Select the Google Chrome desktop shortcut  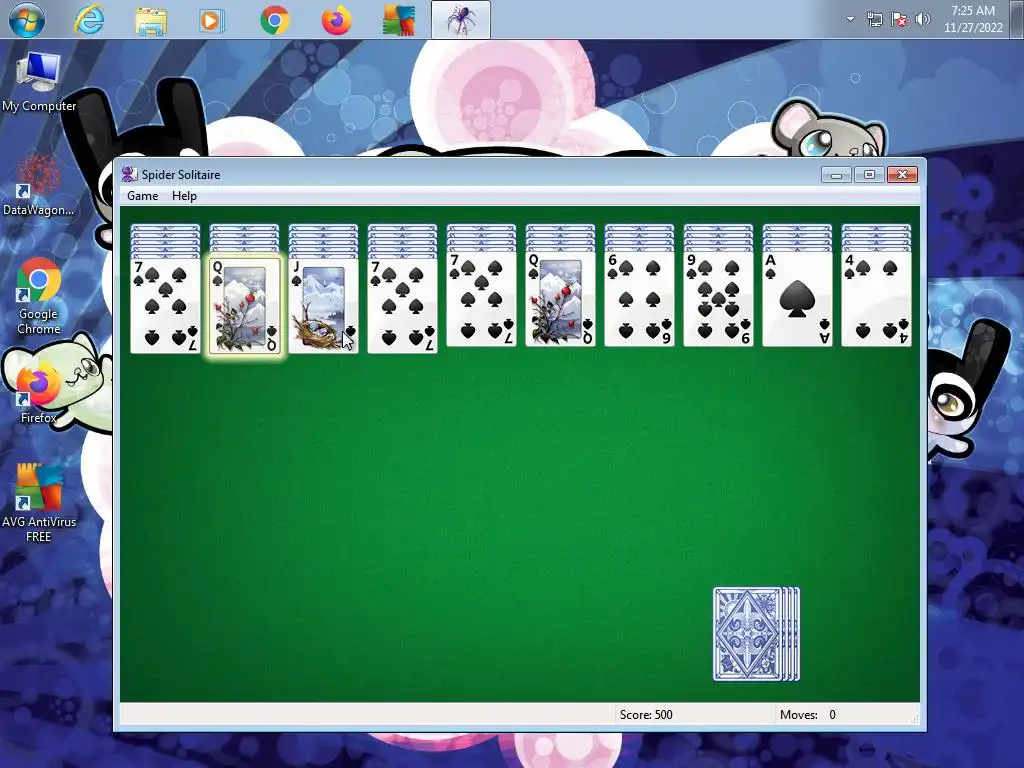pyautogui.click(x=39, y=296)
